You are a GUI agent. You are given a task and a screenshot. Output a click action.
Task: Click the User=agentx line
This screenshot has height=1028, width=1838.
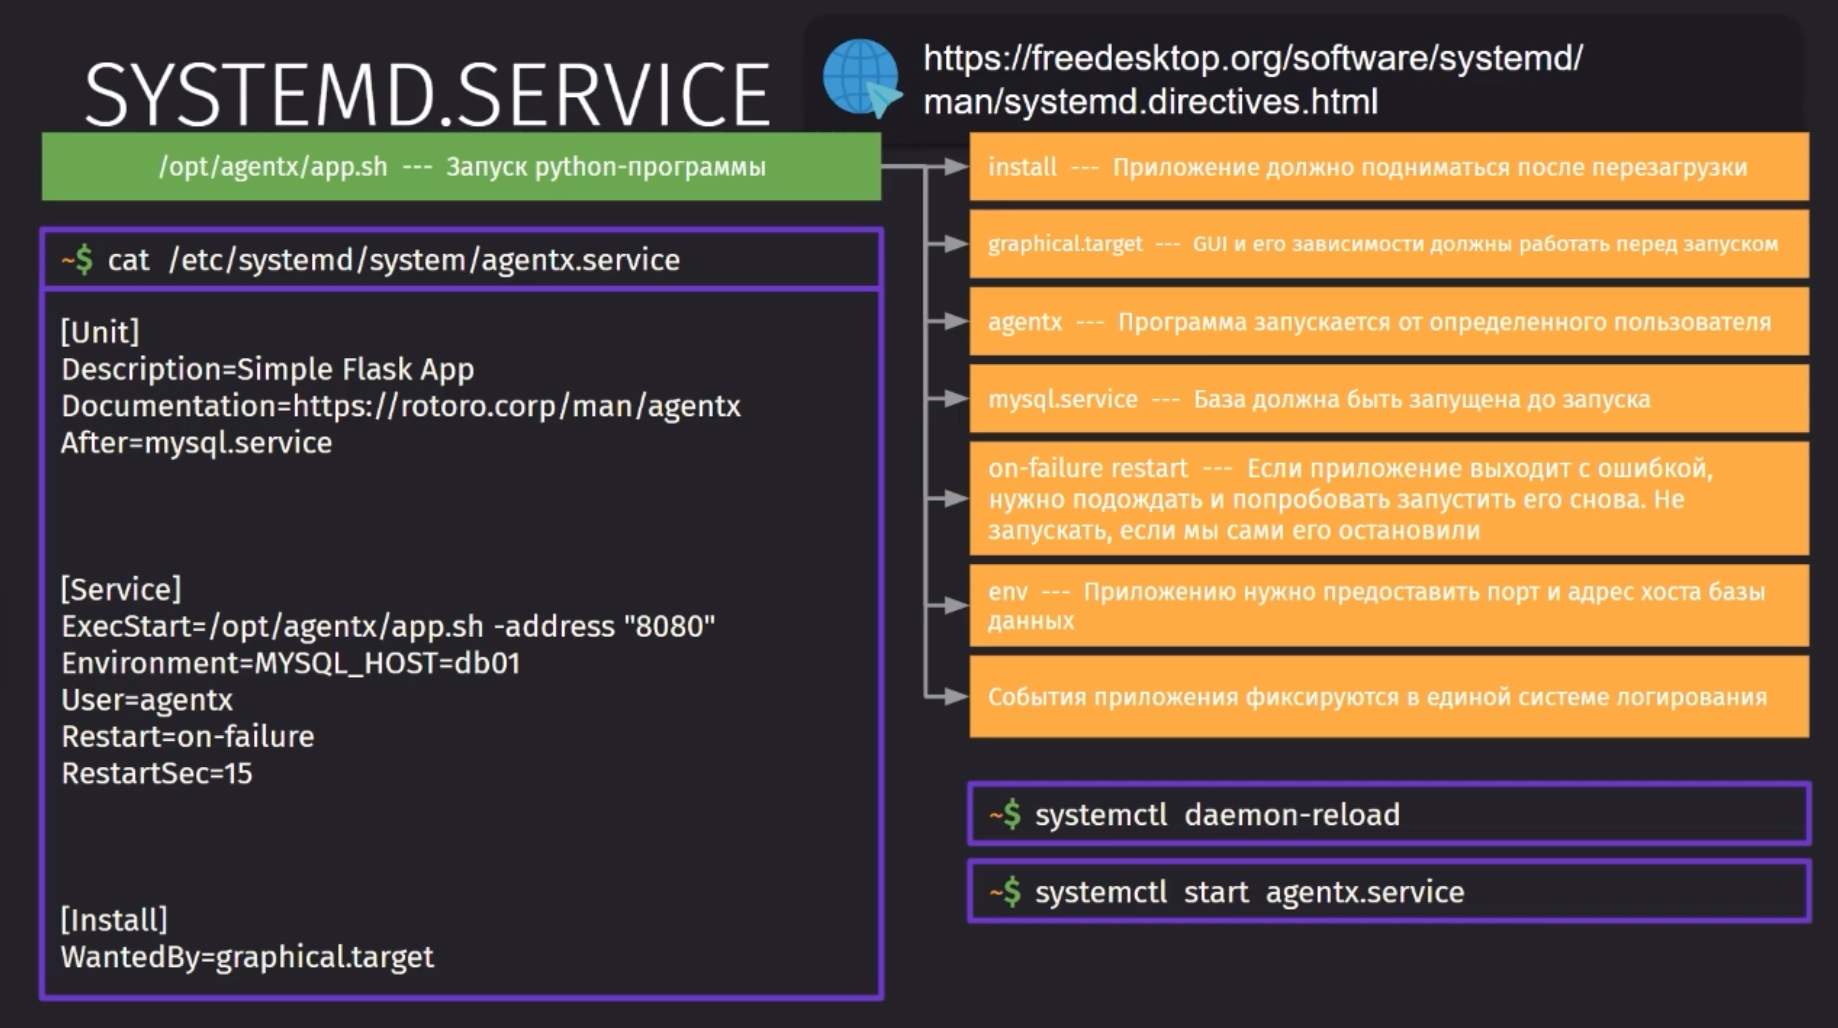click(147, 700)
